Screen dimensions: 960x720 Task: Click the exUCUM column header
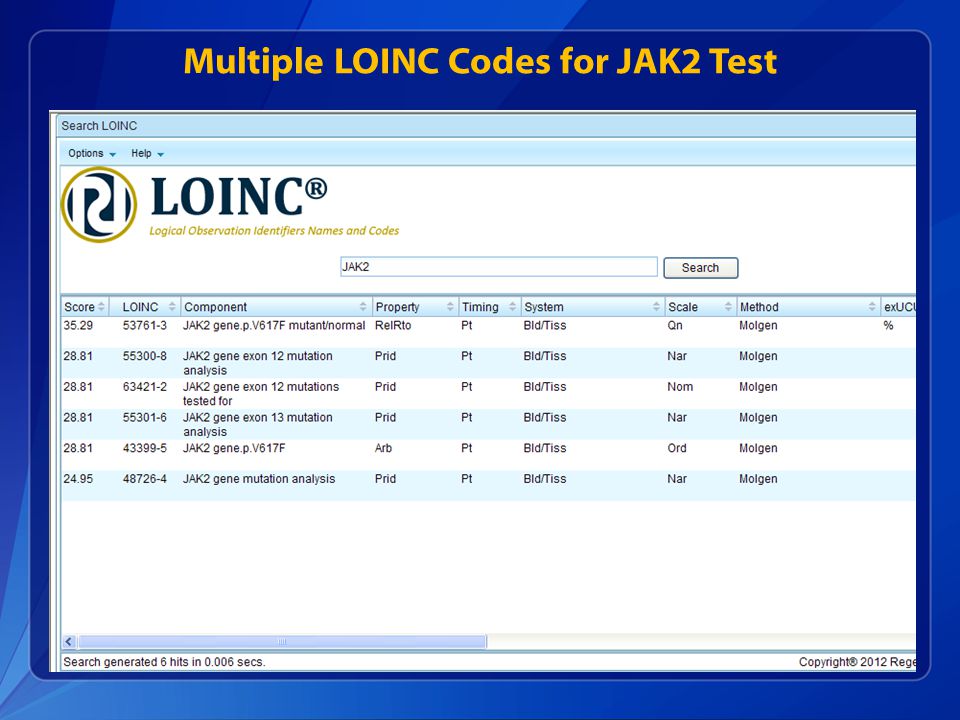pyautogui.click(x=899, y=307)
